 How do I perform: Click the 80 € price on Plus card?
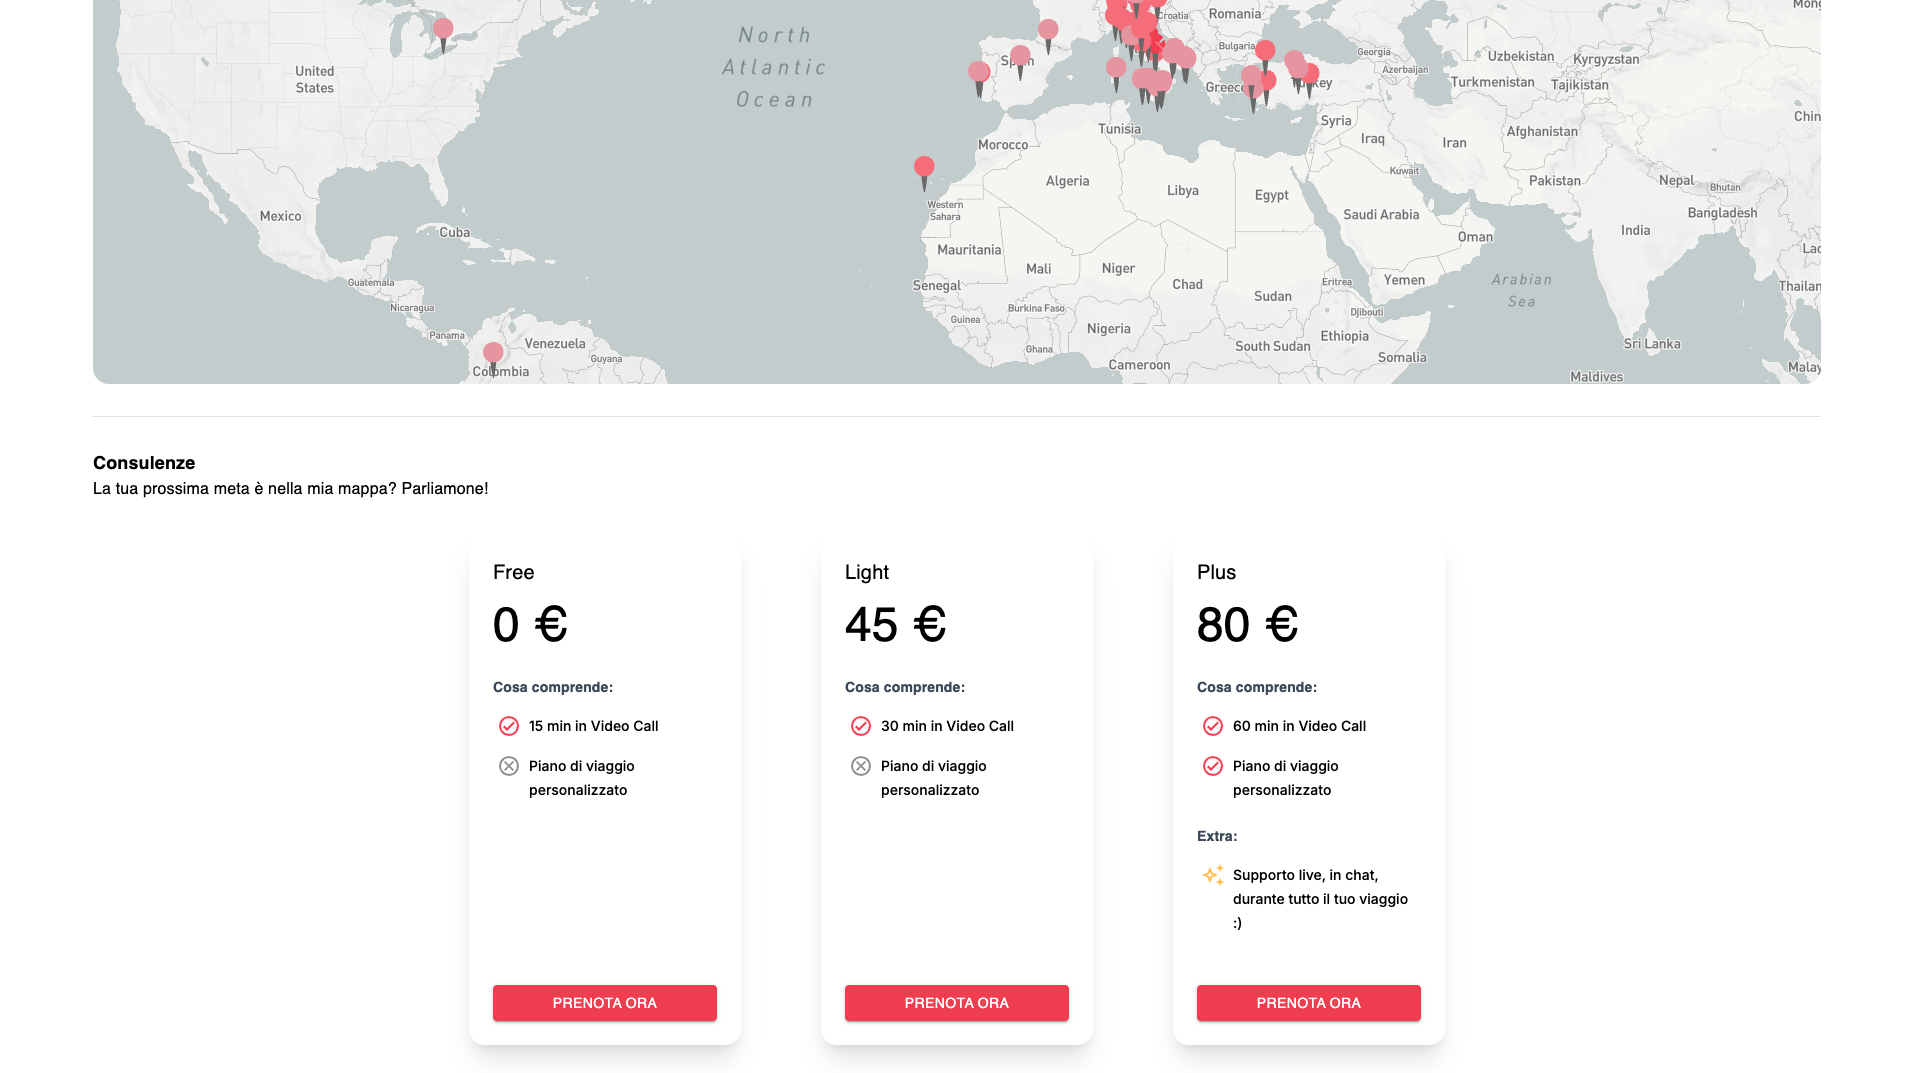coord(1247,625)
